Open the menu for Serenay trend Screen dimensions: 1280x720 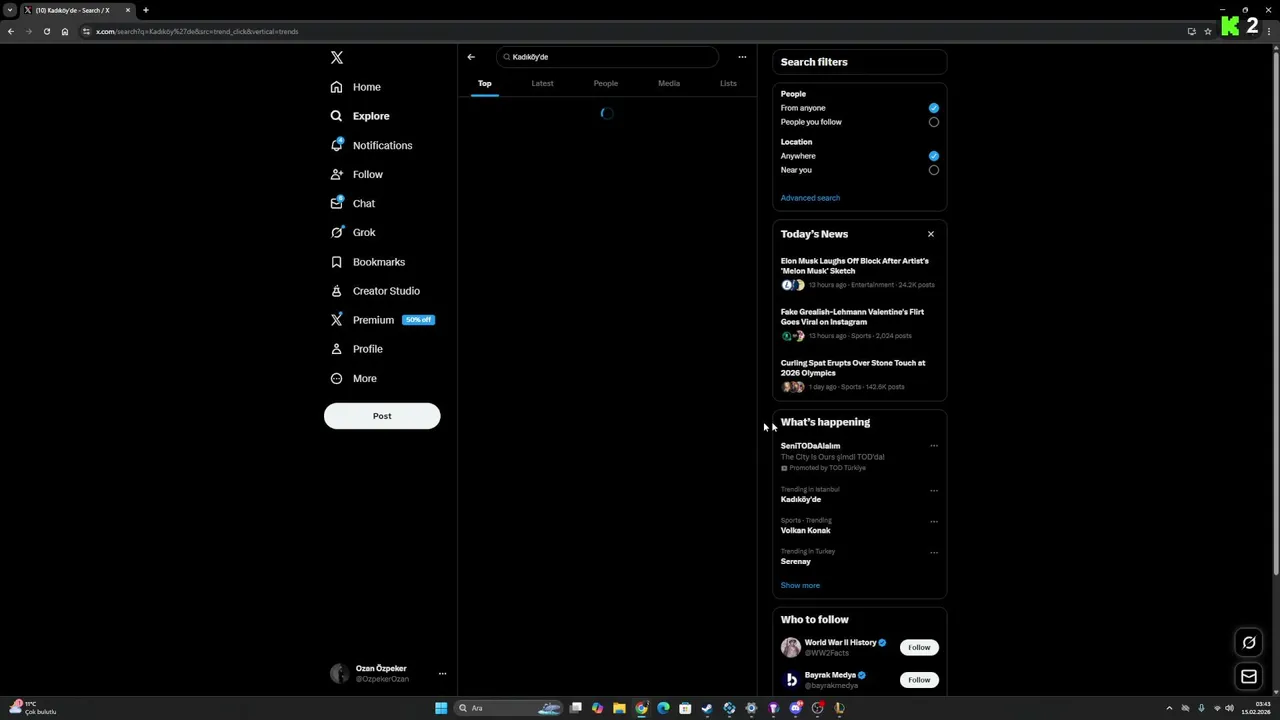pos(934,552)
